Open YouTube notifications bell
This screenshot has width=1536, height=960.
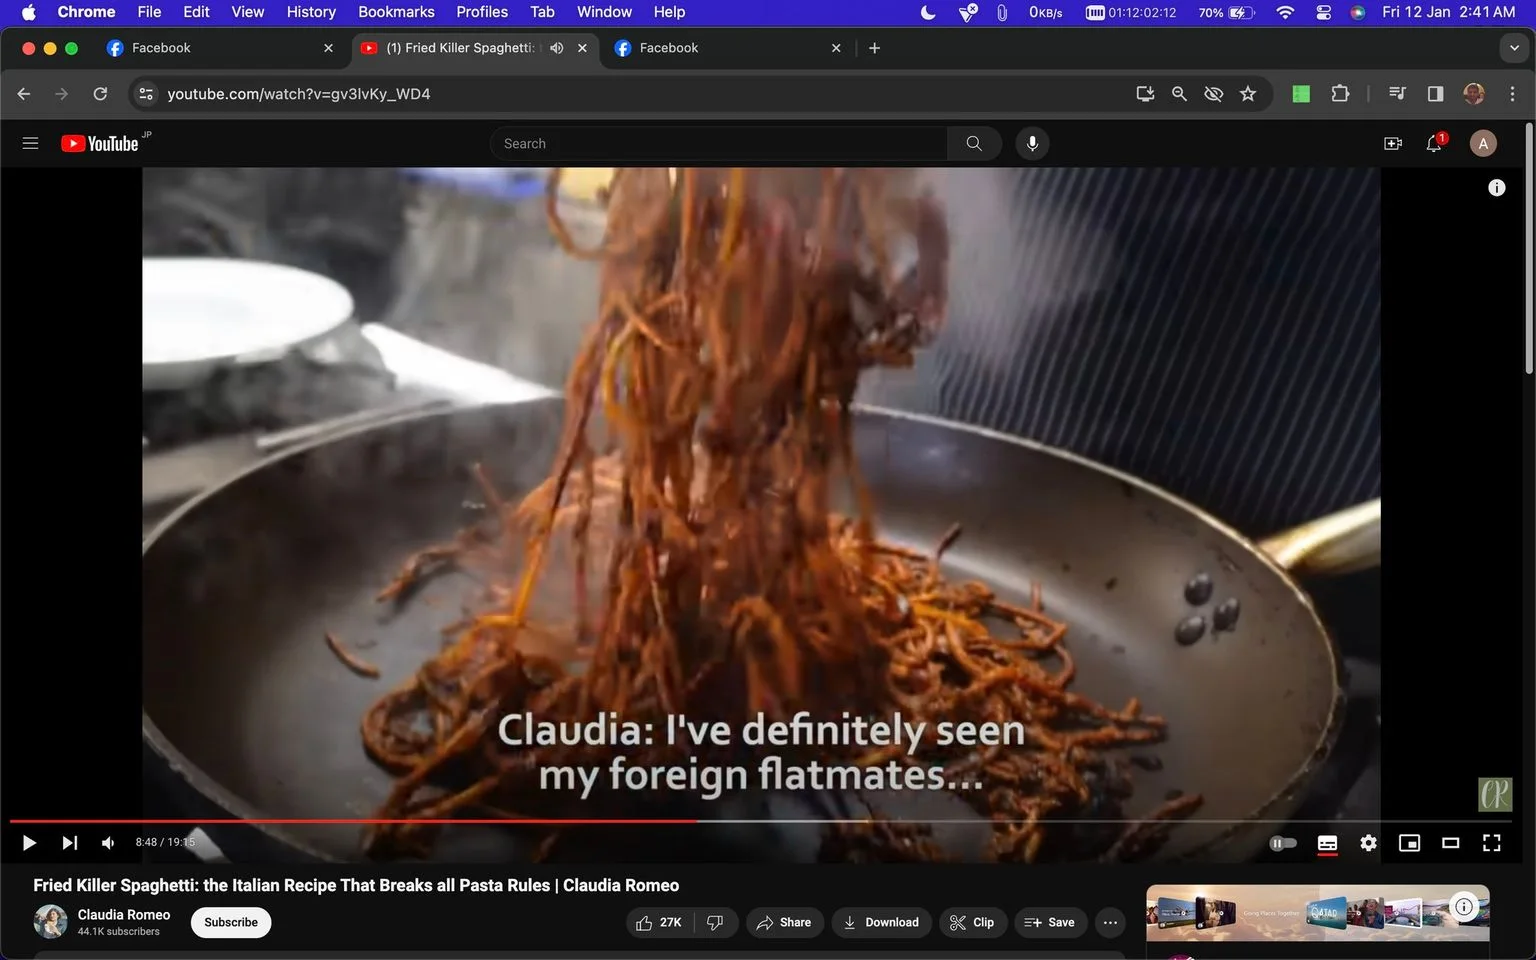(1434, 144)
